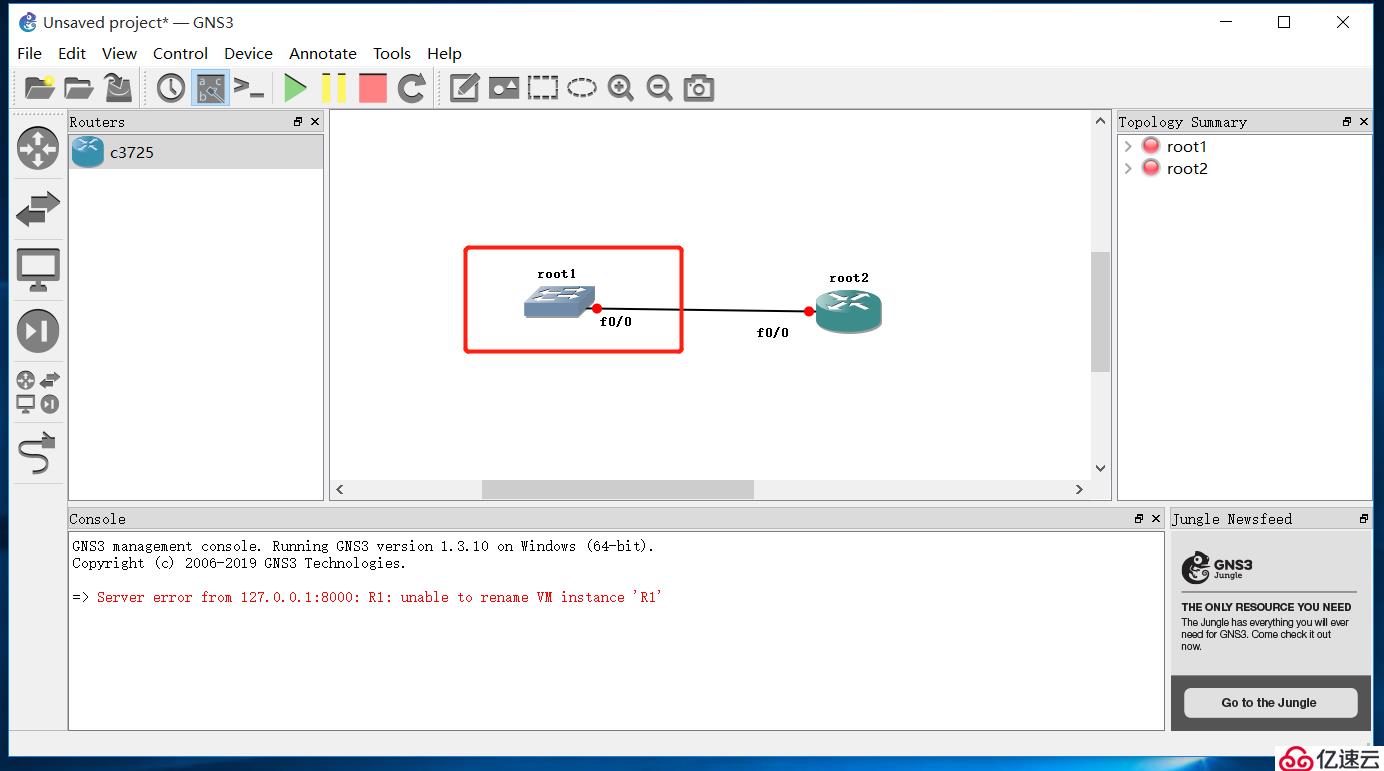Image resolution: width=1384 pixels, height=771 pixels.
Task: Open the snapshot manager clock icon
Action: click(x=171, y=88)
